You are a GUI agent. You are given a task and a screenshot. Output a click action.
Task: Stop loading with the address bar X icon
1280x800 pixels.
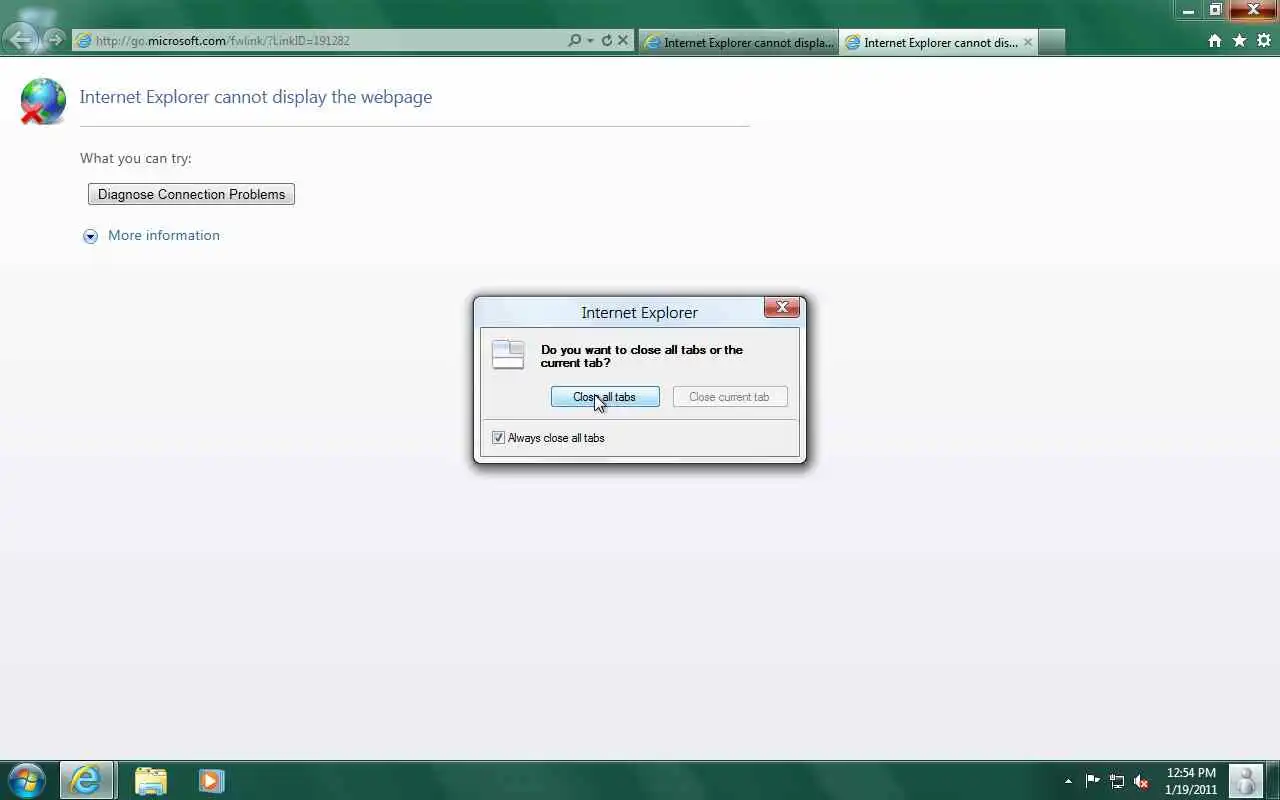pyautogui.click(x=623, y=41)
